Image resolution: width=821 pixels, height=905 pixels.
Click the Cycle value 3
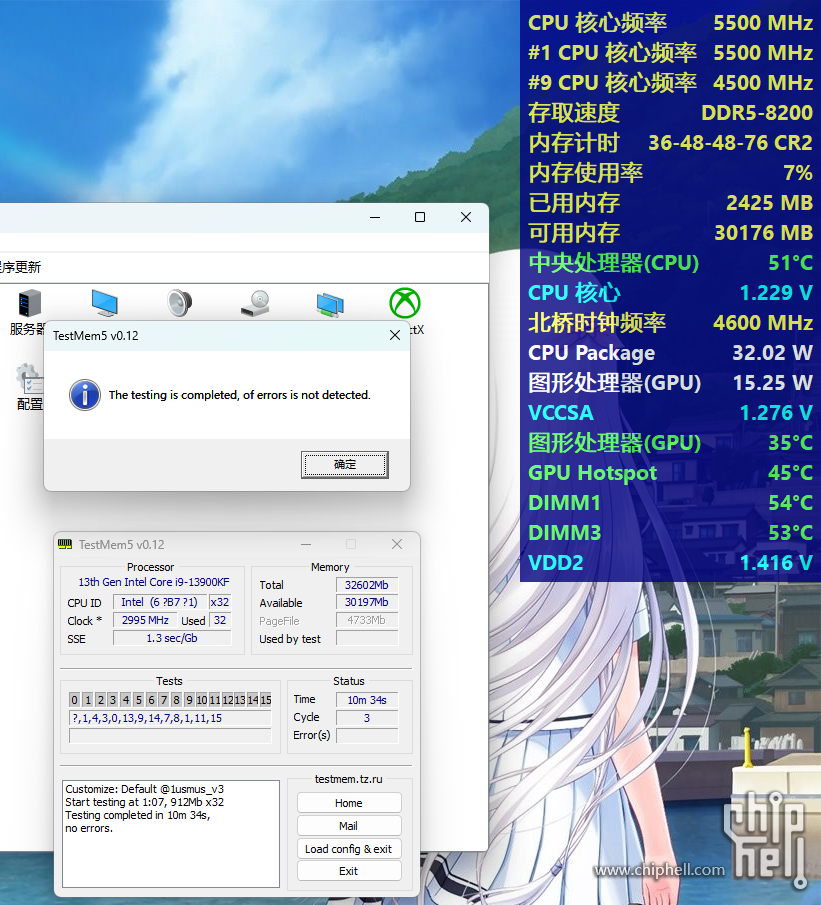click(367, 718)
